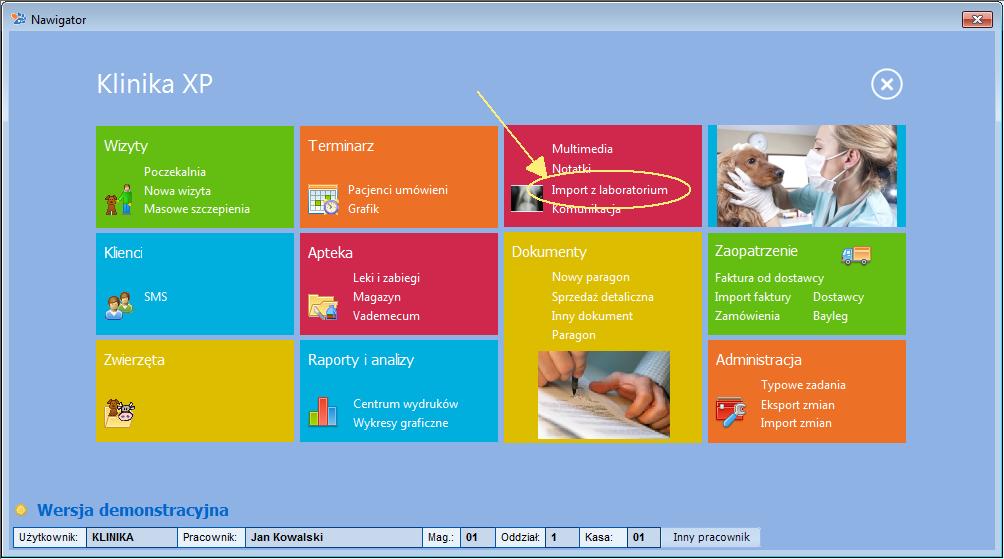Open Sprzedaż detaliczna

pos(603,297)
